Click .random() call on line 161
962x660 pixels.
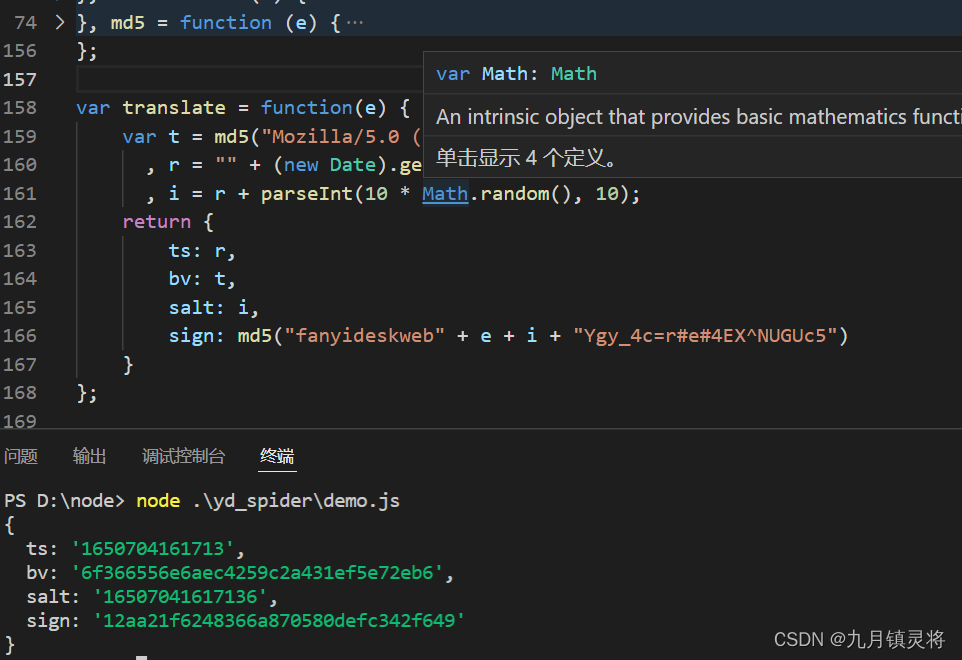pyautogui.click(x=520, y=194)
